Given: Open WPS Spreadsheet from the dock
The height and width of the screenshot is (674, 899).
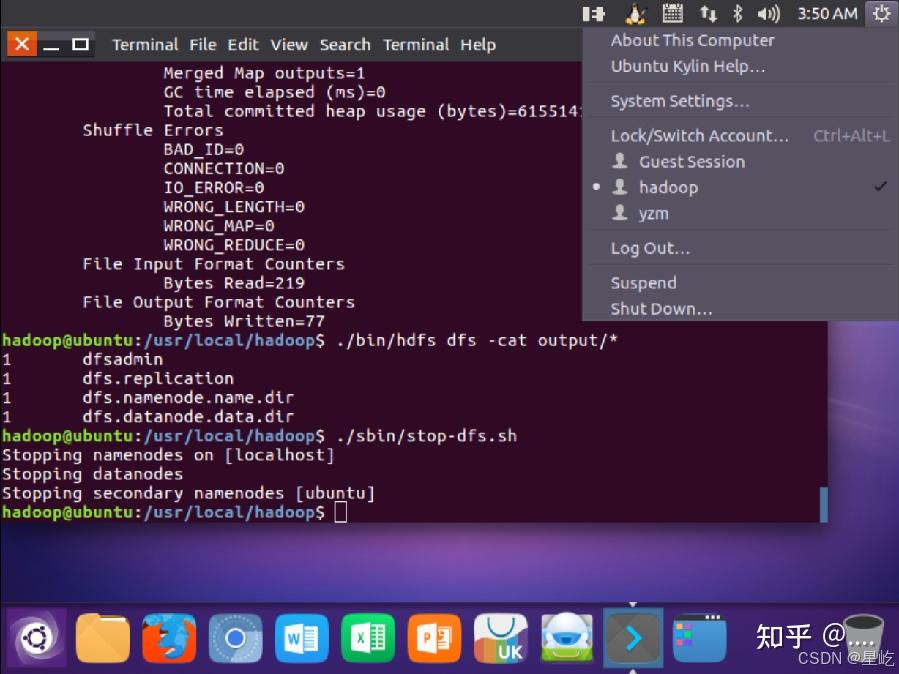Looking at the screenshot, I should [x=367, y=637].
